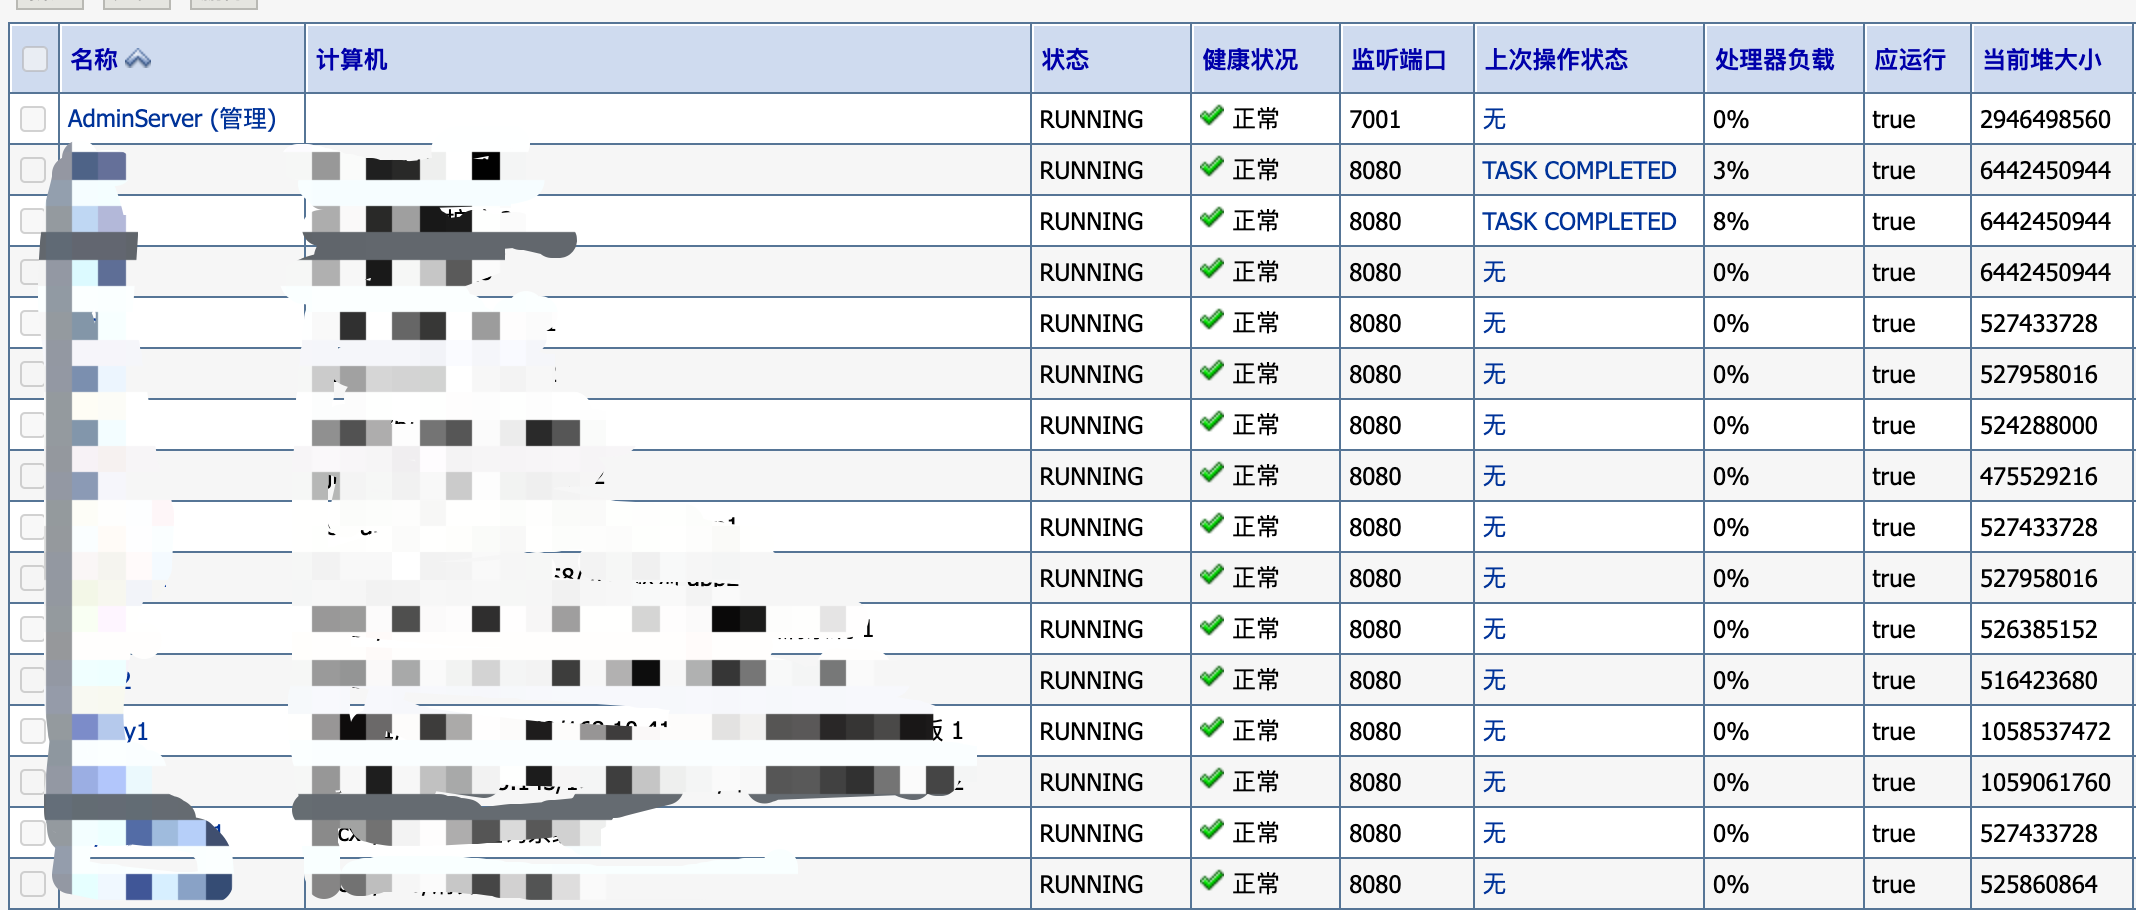Click the 上次操作状态 column header
Viewport: 2136px width, 910px height.
point(1557,60)
